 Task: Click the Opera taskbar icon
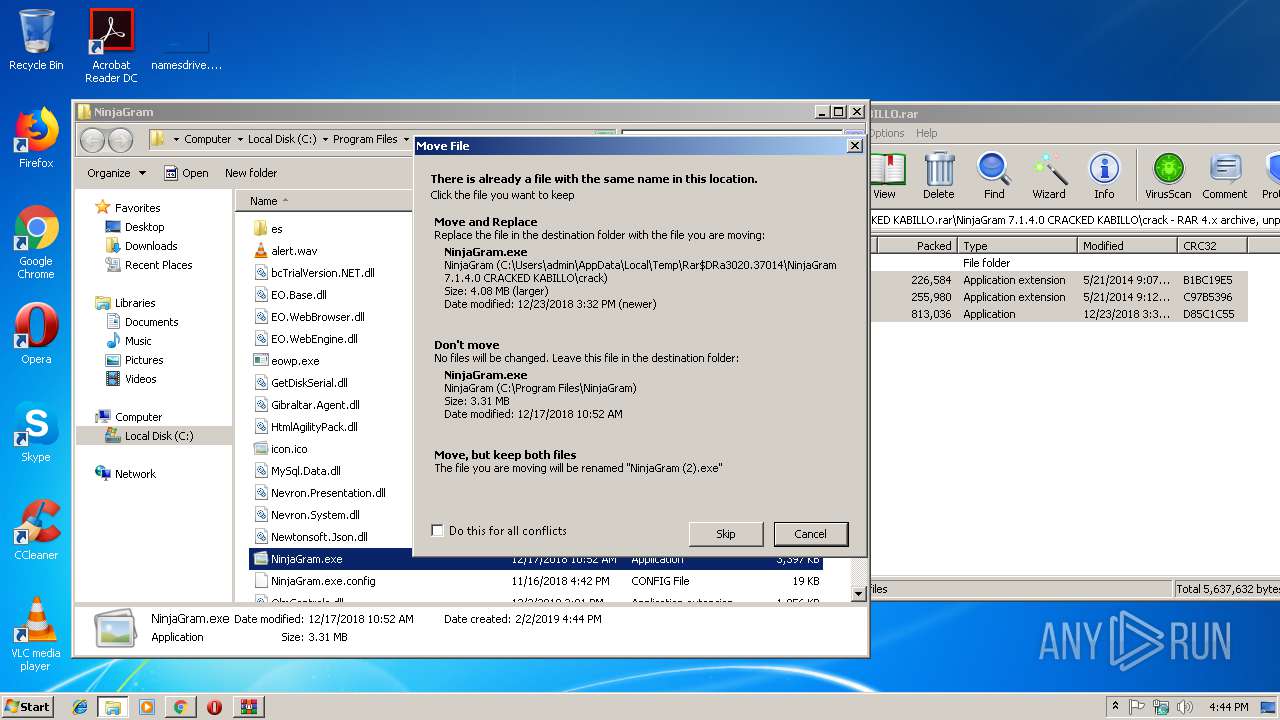tap(214, 707)
